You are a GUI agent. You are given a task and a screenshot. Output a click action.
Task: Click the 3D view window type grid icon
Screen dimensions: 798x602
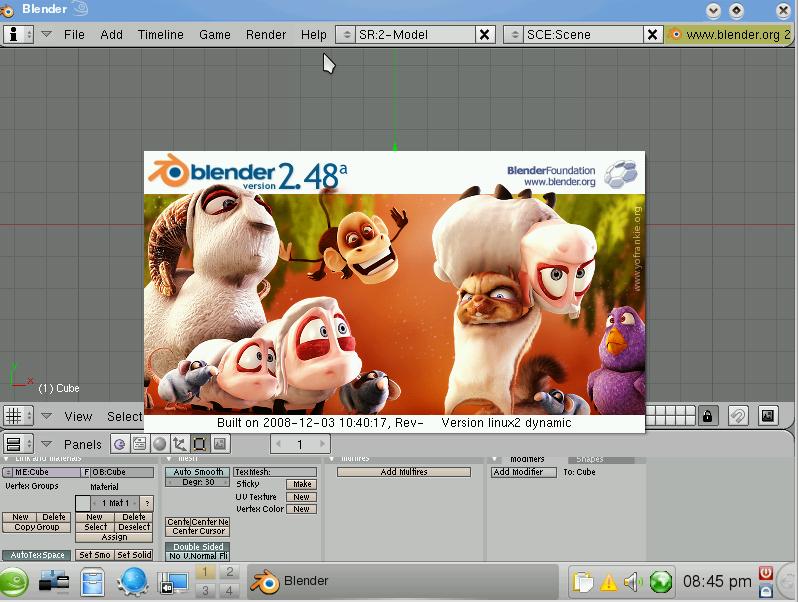click(x=18, y=416)
